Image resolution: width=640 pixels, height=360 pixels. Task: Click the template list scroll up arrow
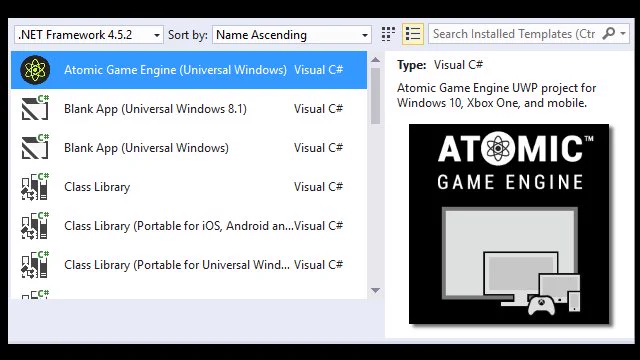point(376,60)
